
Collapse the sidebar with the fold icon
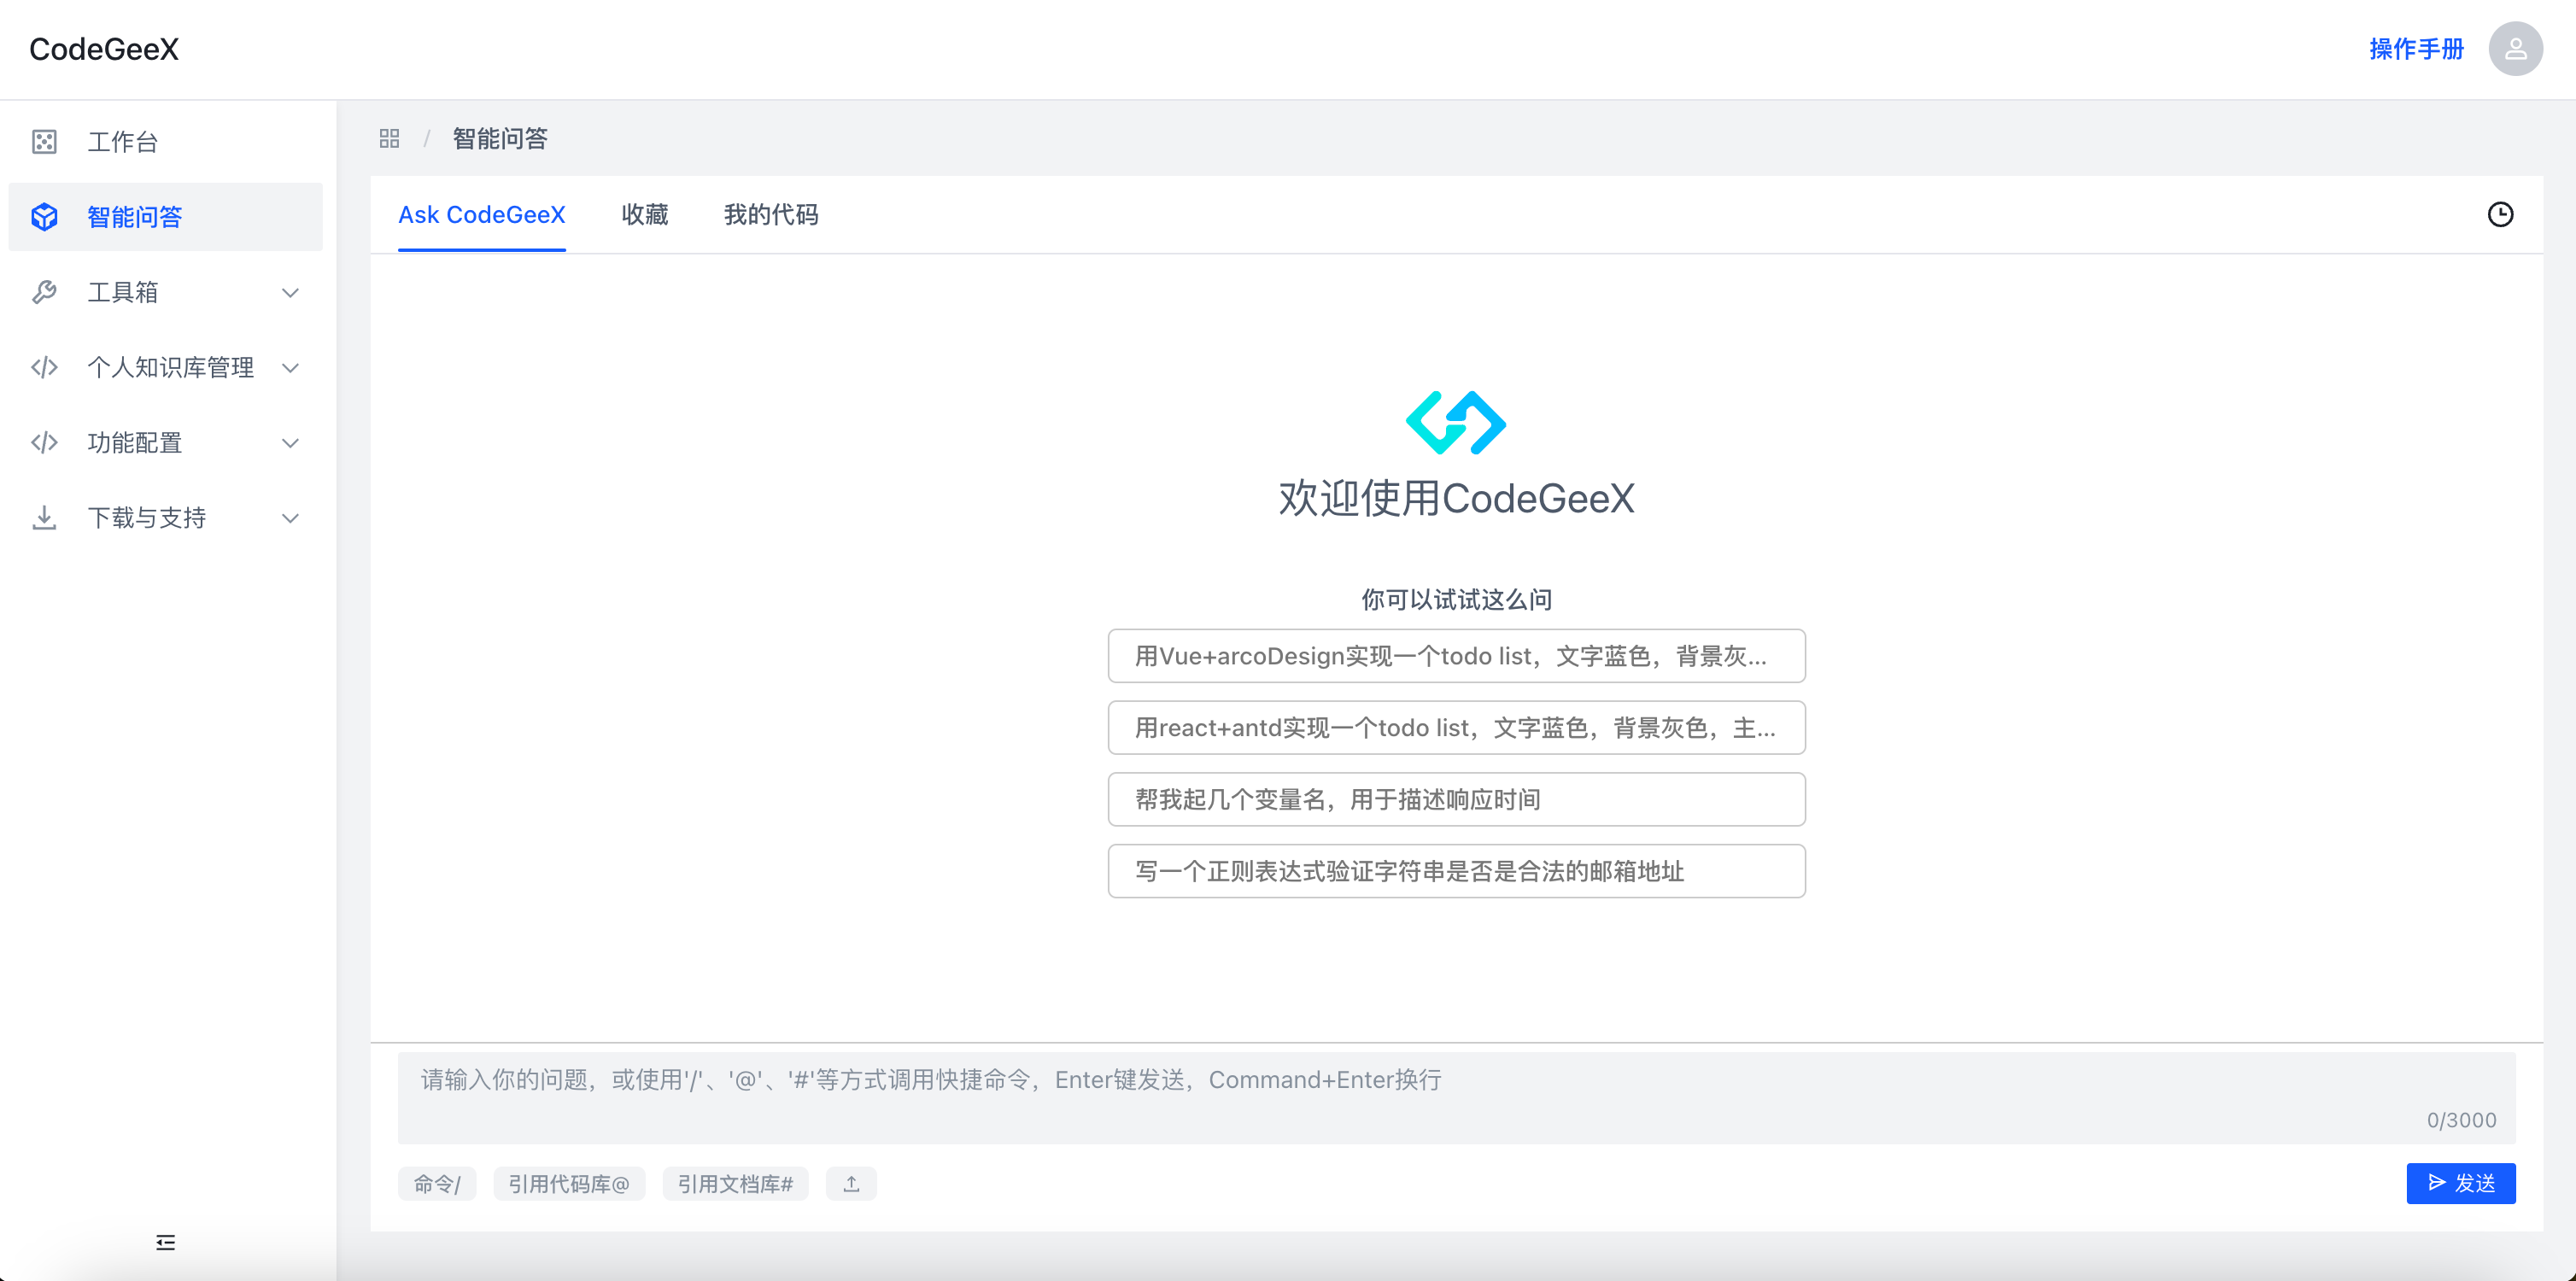166,1242
